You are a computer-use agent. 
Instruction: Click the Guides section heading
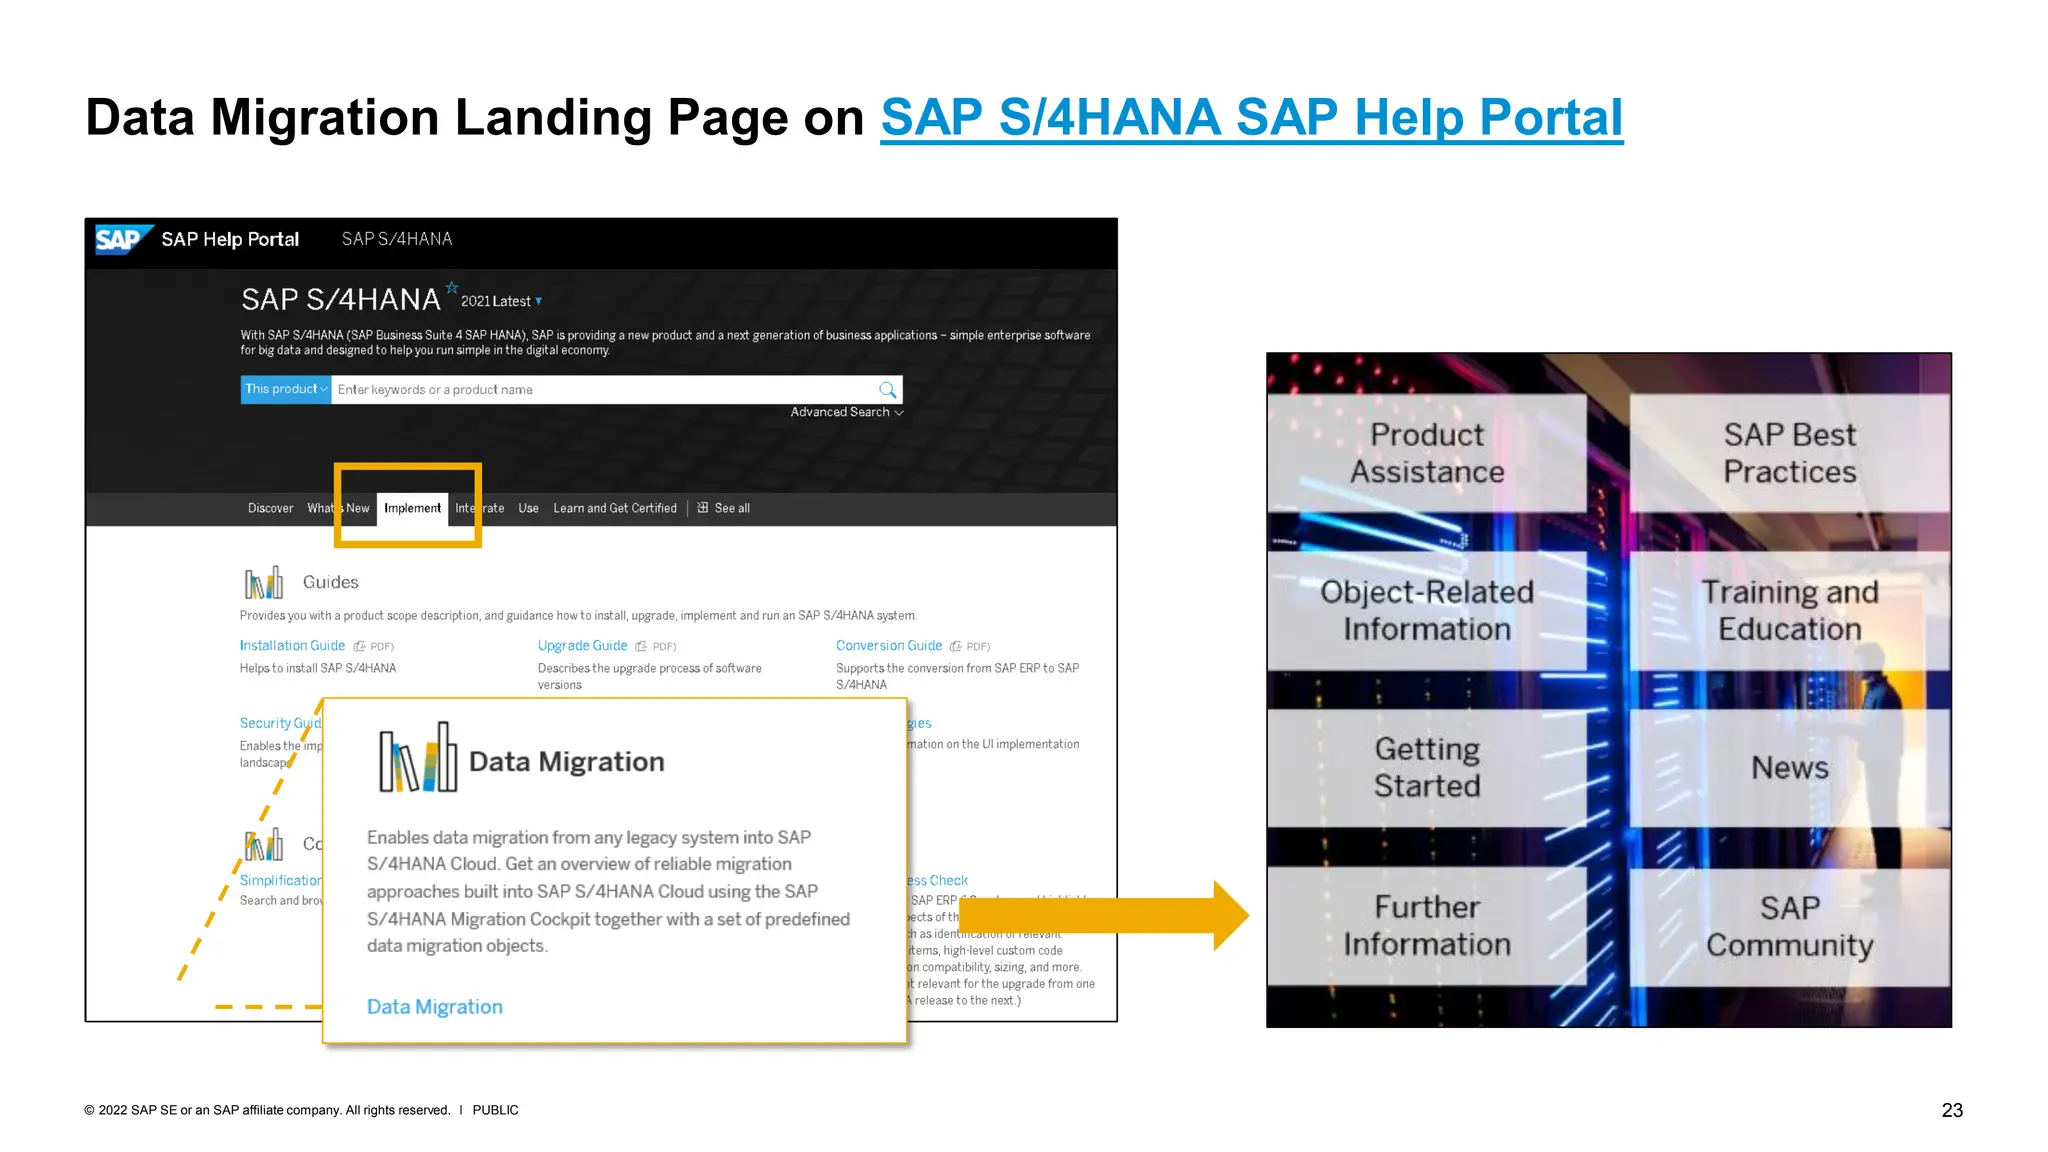[330, 582]
